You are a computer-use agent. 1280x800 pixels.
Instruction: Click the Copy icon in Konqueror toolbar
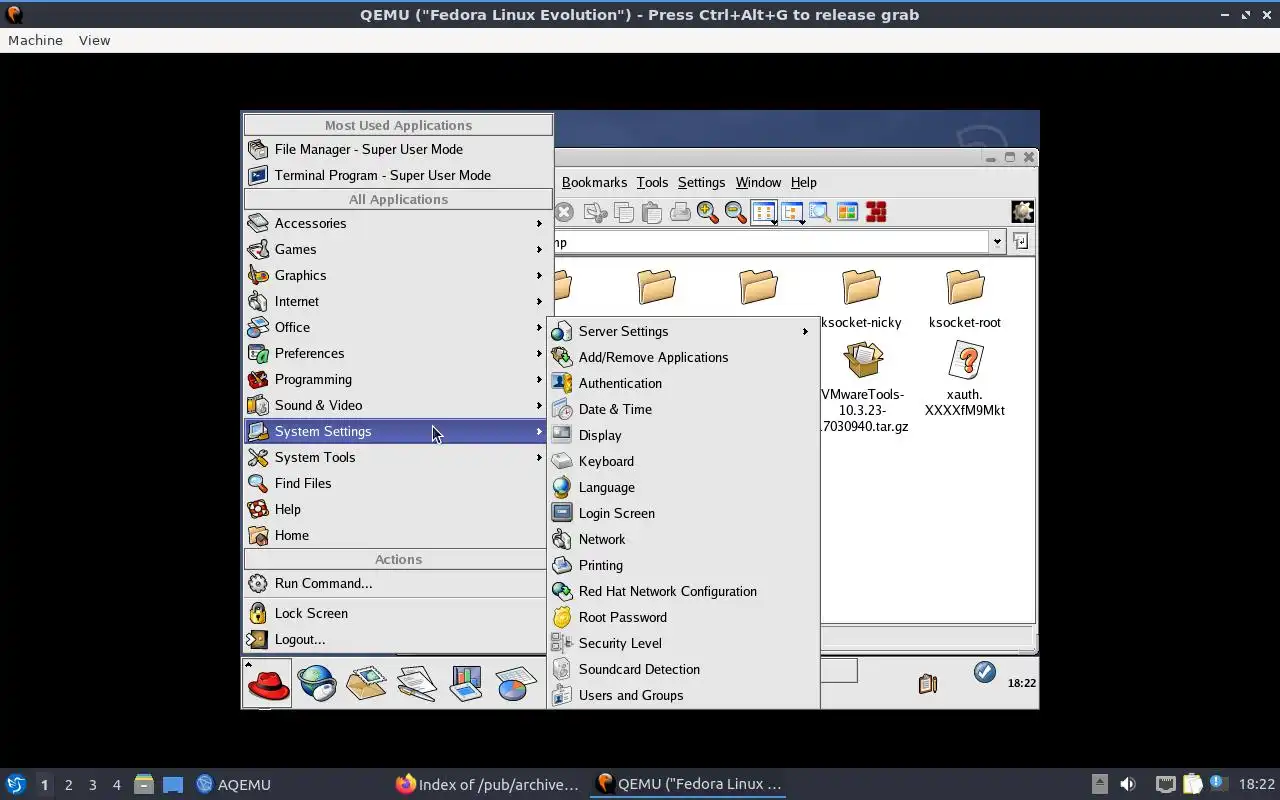click(x=624, y=212)
